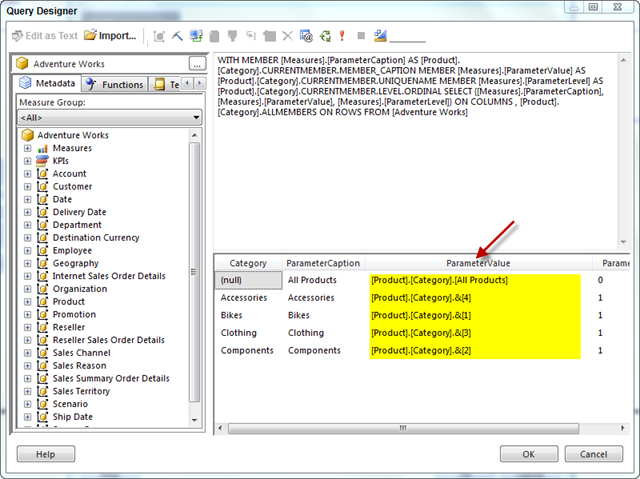Click inside the MDX query text area
Viewport: 640px width, 479px height.
click(416, 151)
